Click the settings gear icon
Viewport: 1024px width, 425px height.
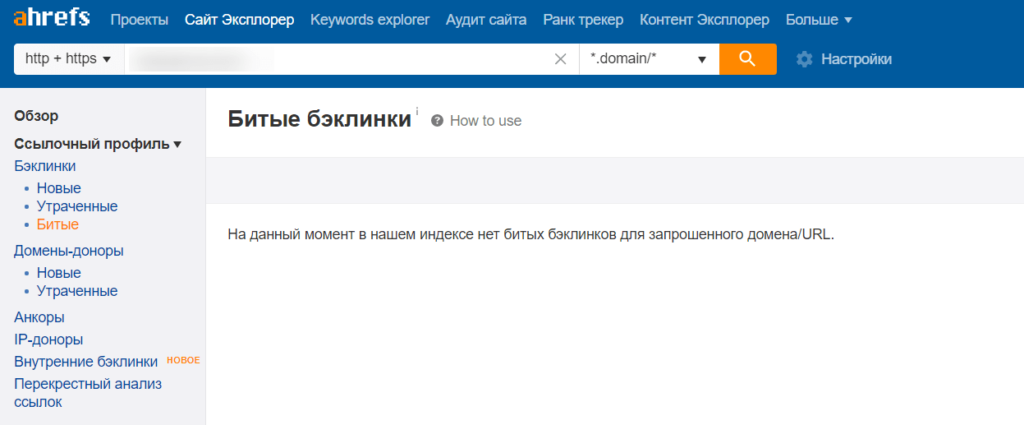click(x=805, y=59)
